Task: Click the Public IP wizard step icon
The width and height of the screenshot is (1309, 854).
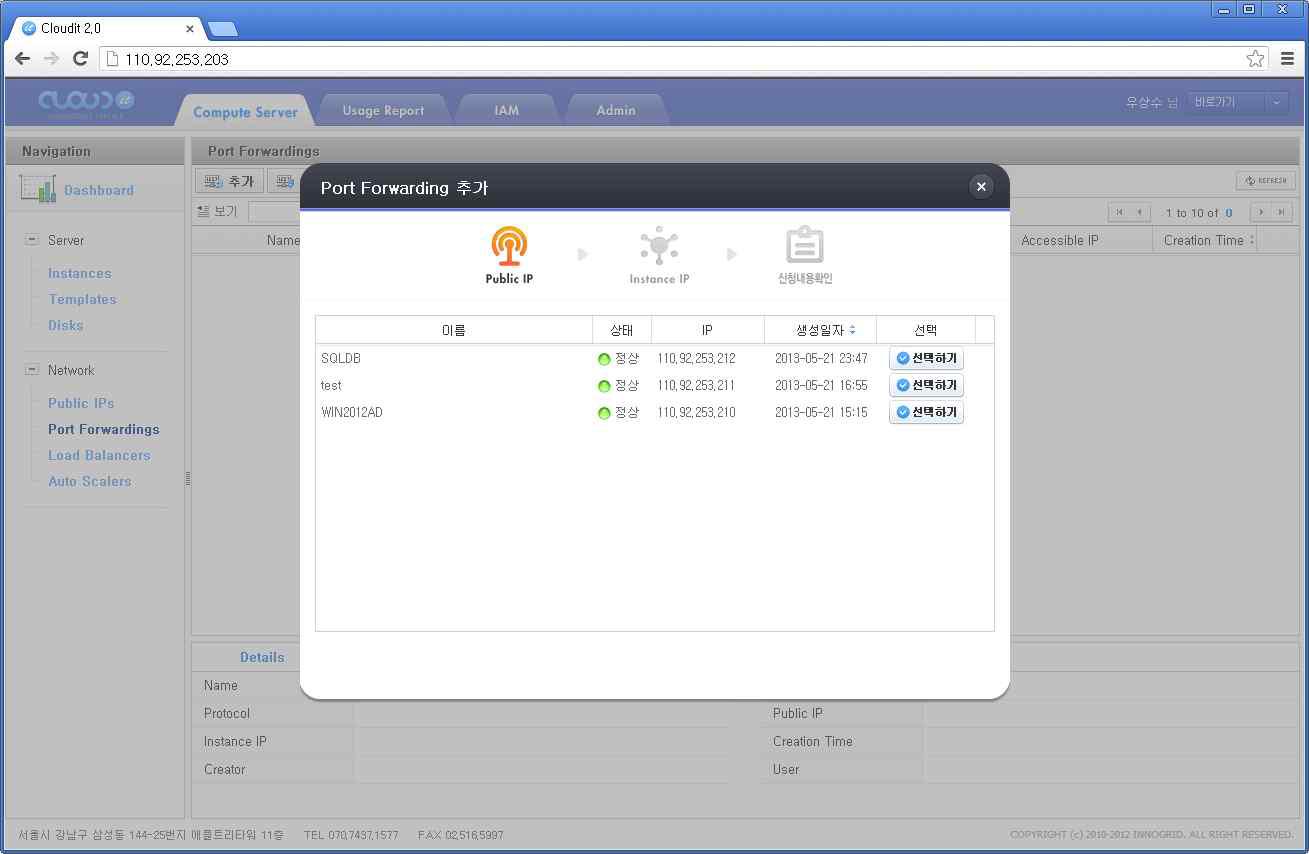Action: click(x=509, y=246)
